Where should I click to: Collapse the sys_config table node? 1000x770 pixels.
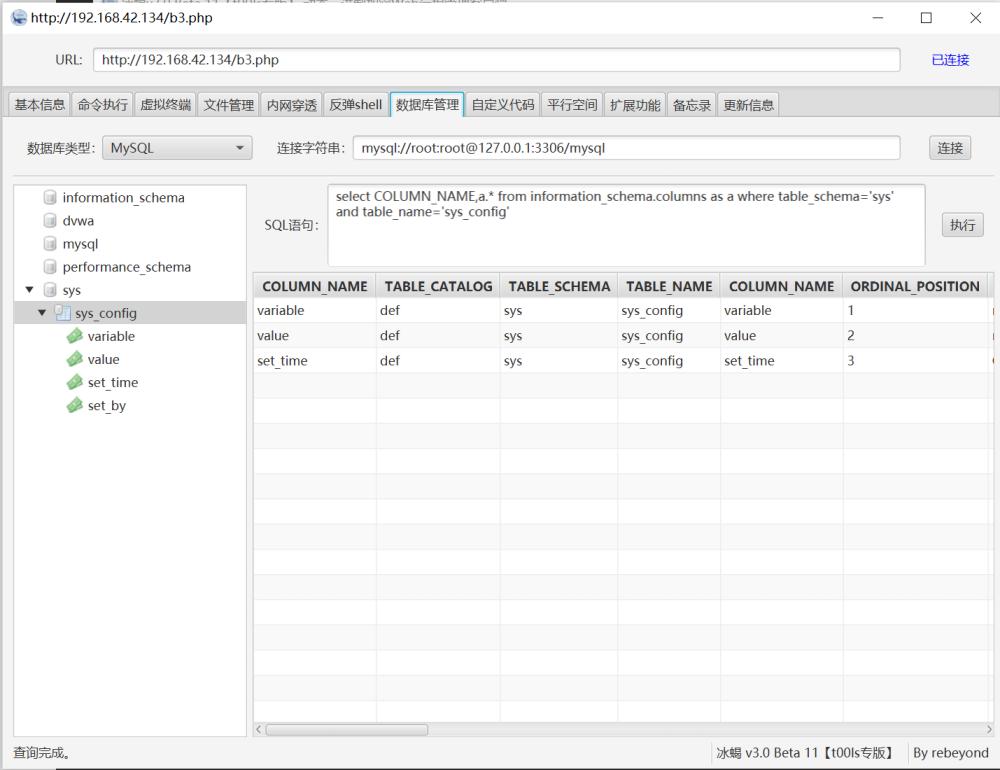pos(41,313)
